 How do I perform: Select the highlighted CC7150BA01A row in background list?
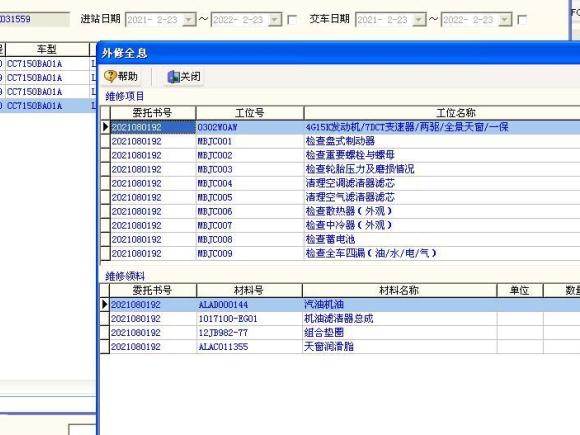click(47, 106)
